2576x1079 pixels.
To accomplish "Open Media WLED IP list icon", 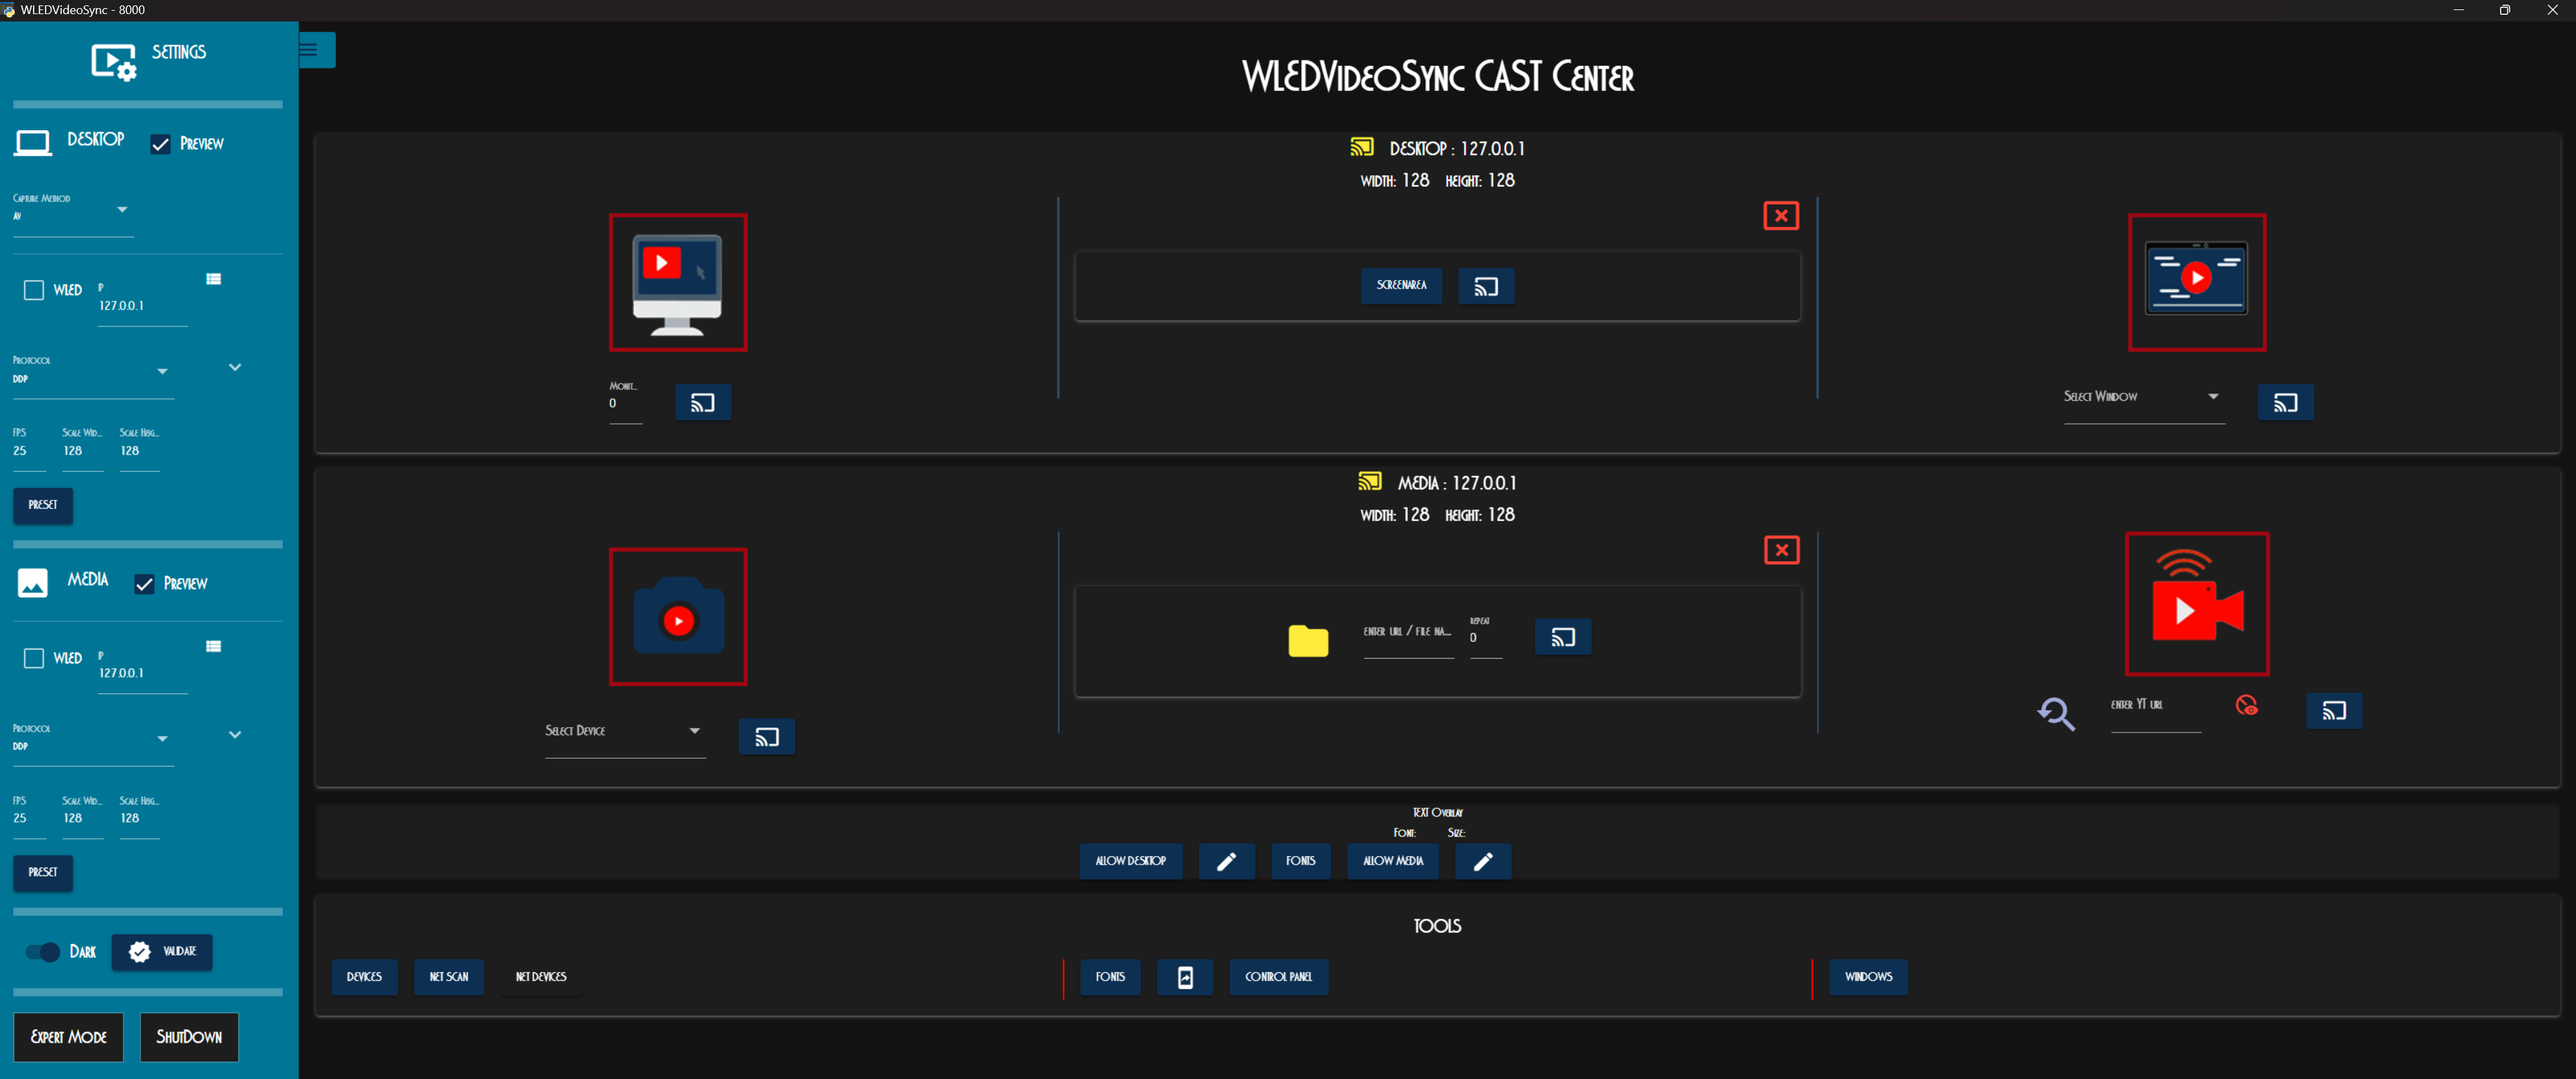I will coord(213,647).
